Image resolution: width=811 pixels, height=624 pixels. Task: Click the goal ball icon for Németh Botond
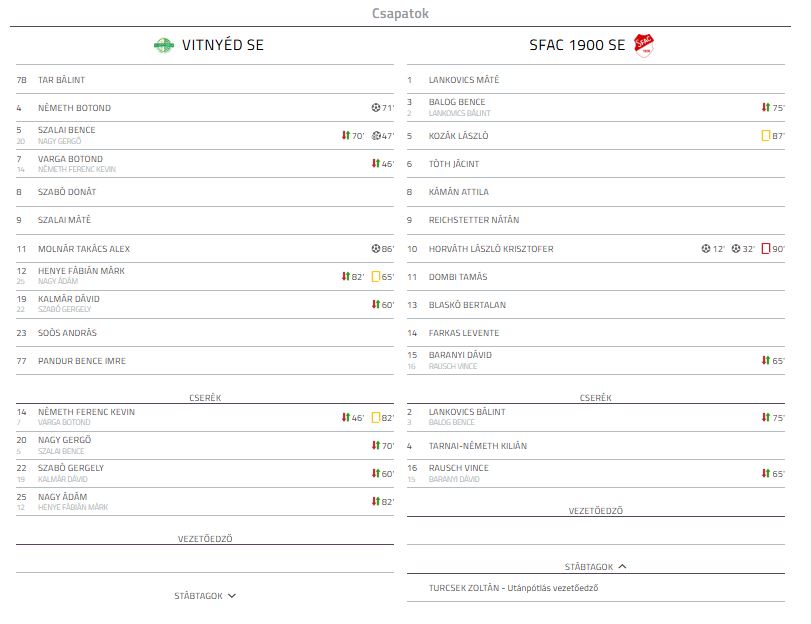pos(376,108)
